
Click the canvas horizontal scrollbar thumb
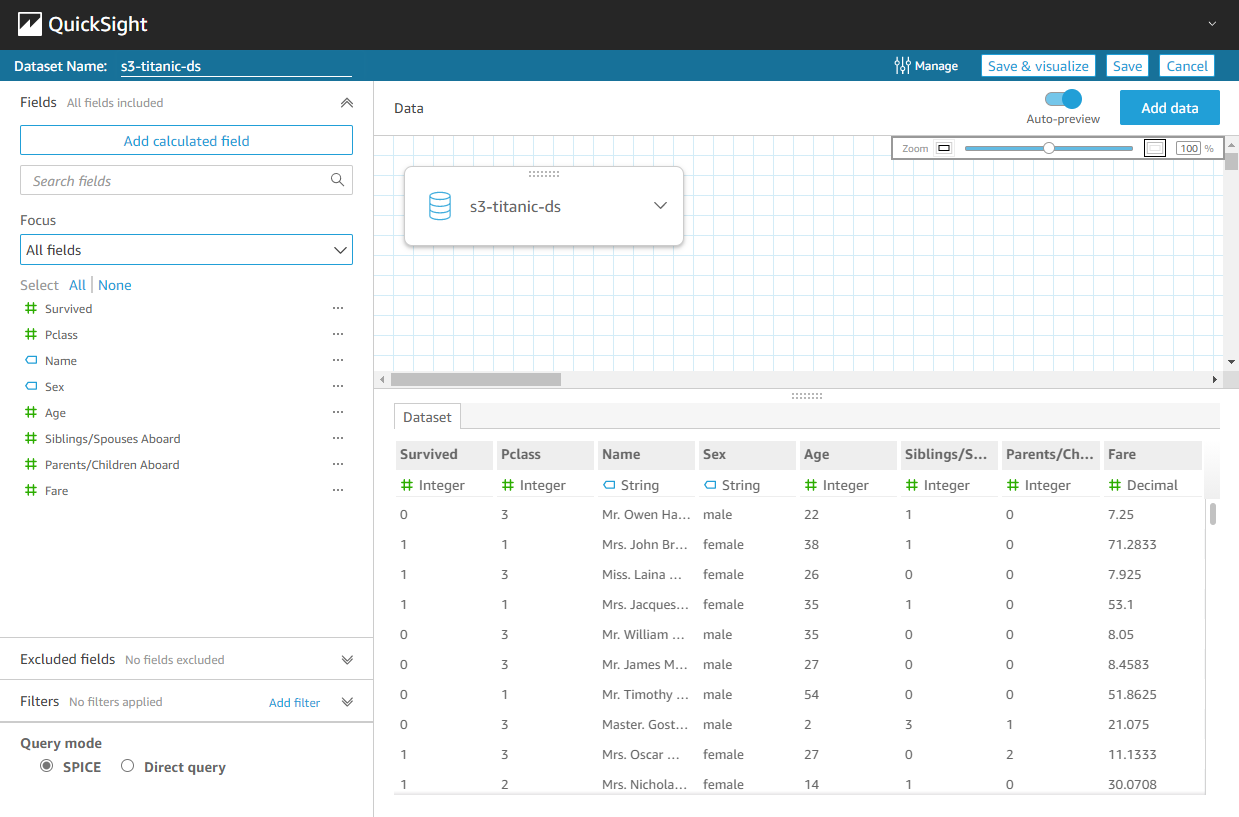[x=476, y=380]
